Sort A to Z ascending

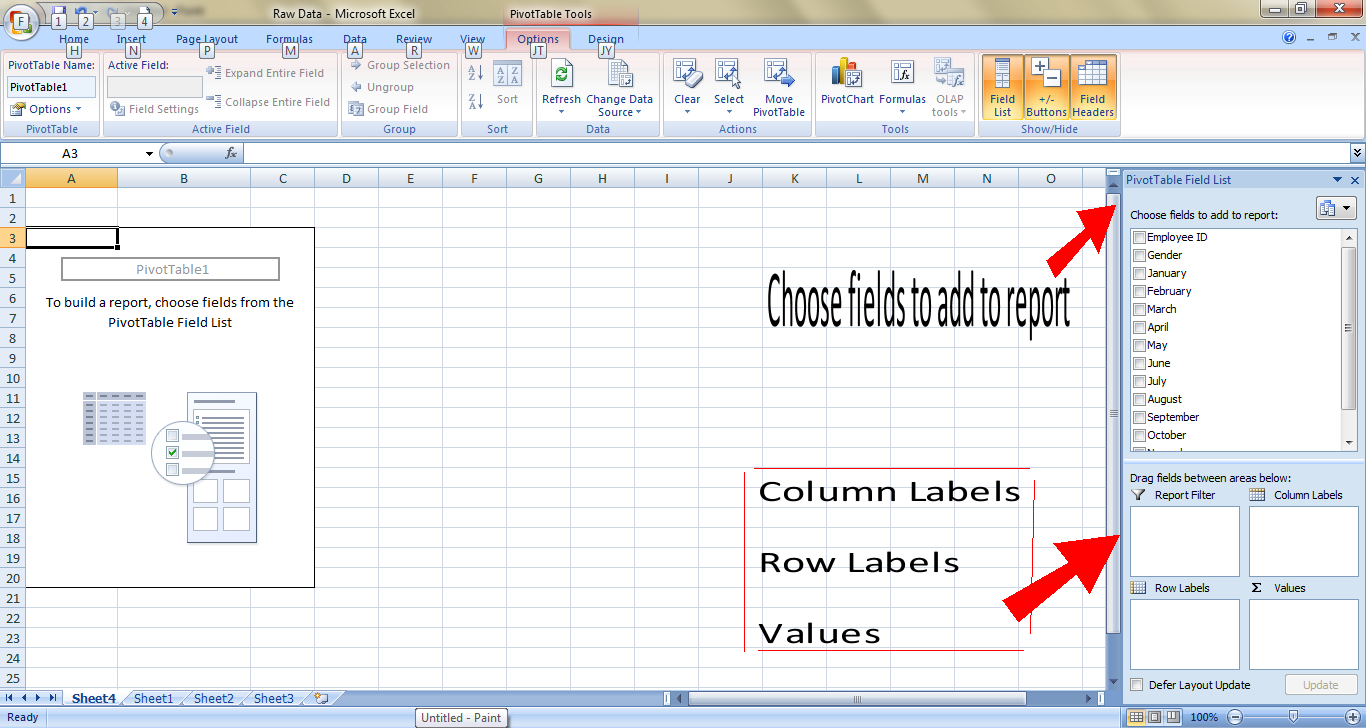[476, 73]
